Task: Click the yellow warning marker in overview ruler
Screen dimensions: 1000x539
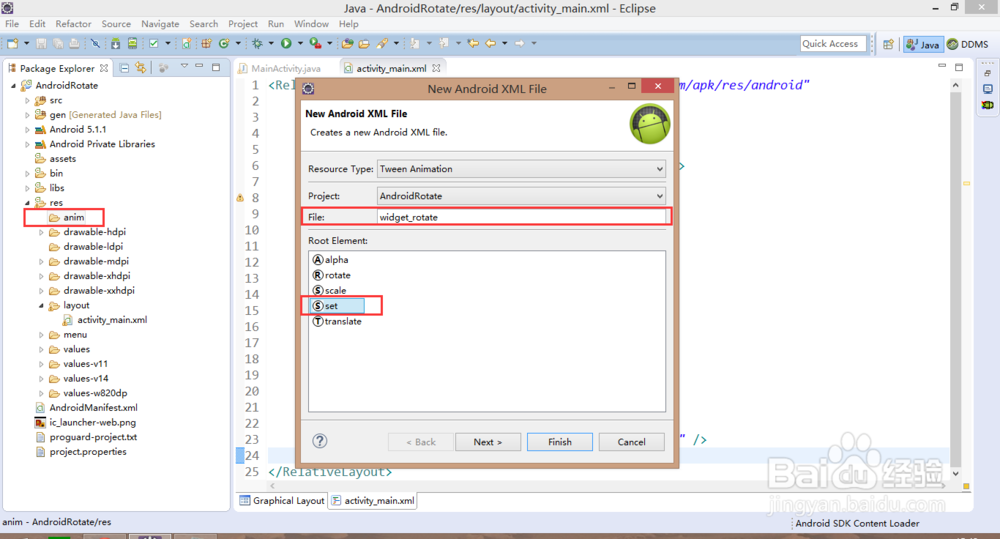Action: click(x=966, y=183)
